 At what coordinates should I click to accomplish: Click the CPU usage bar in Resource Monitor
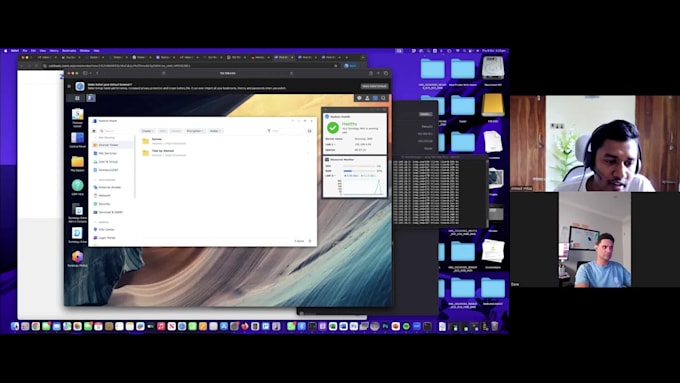(359, 166)
